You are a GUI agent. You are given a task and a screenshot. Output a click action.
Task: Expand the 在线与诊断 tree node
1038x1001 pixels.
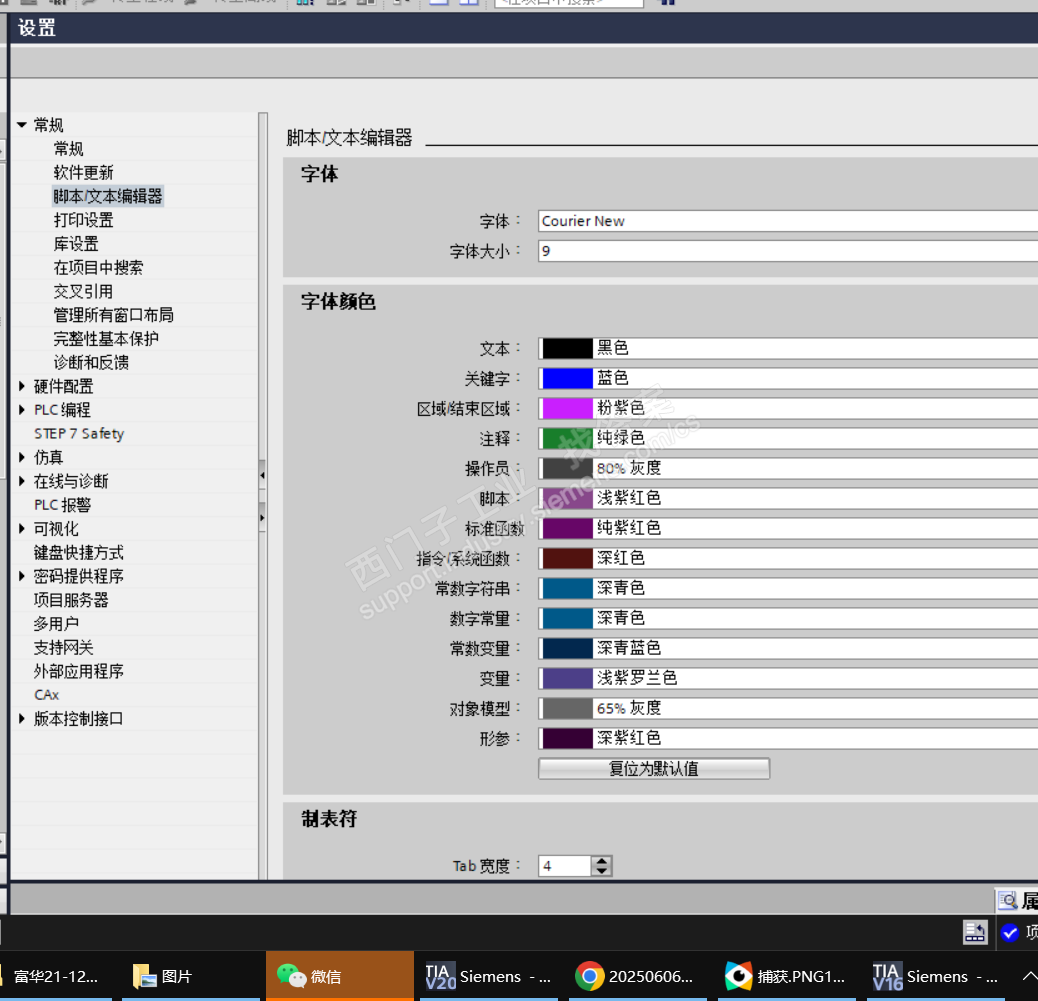[x=22, y=481]
